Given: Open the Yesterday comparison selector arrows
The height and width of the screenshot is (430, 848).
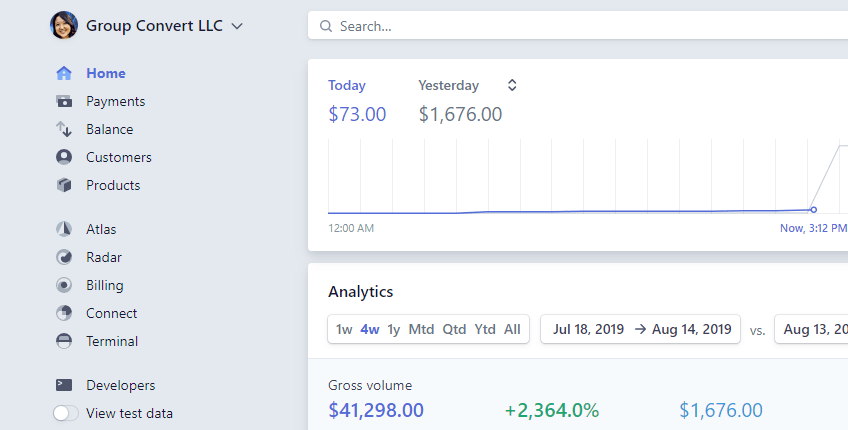Looking at the screenshot, I should [x=512, y=85].
